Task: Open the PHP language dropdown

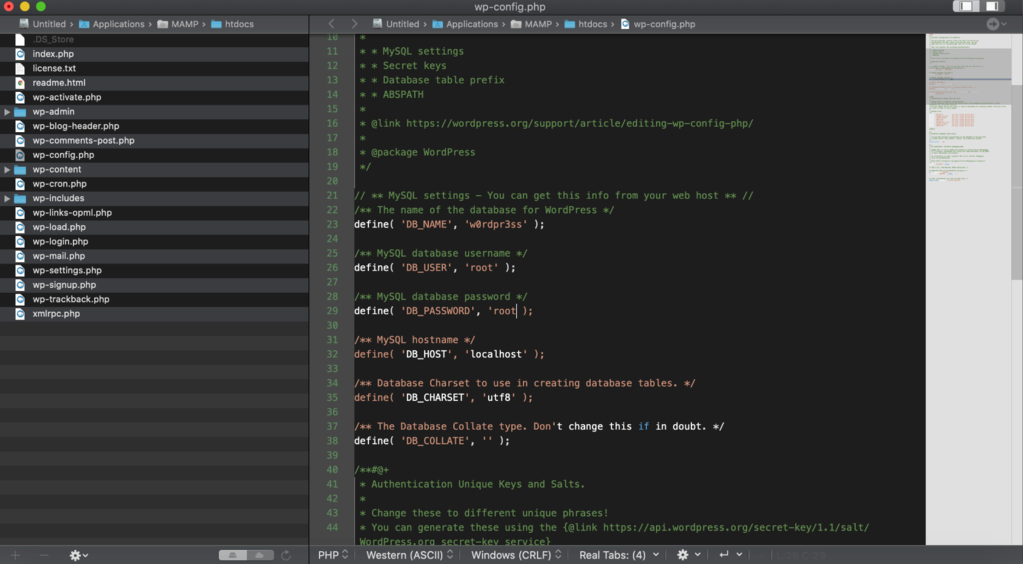Action: point(333,554)
